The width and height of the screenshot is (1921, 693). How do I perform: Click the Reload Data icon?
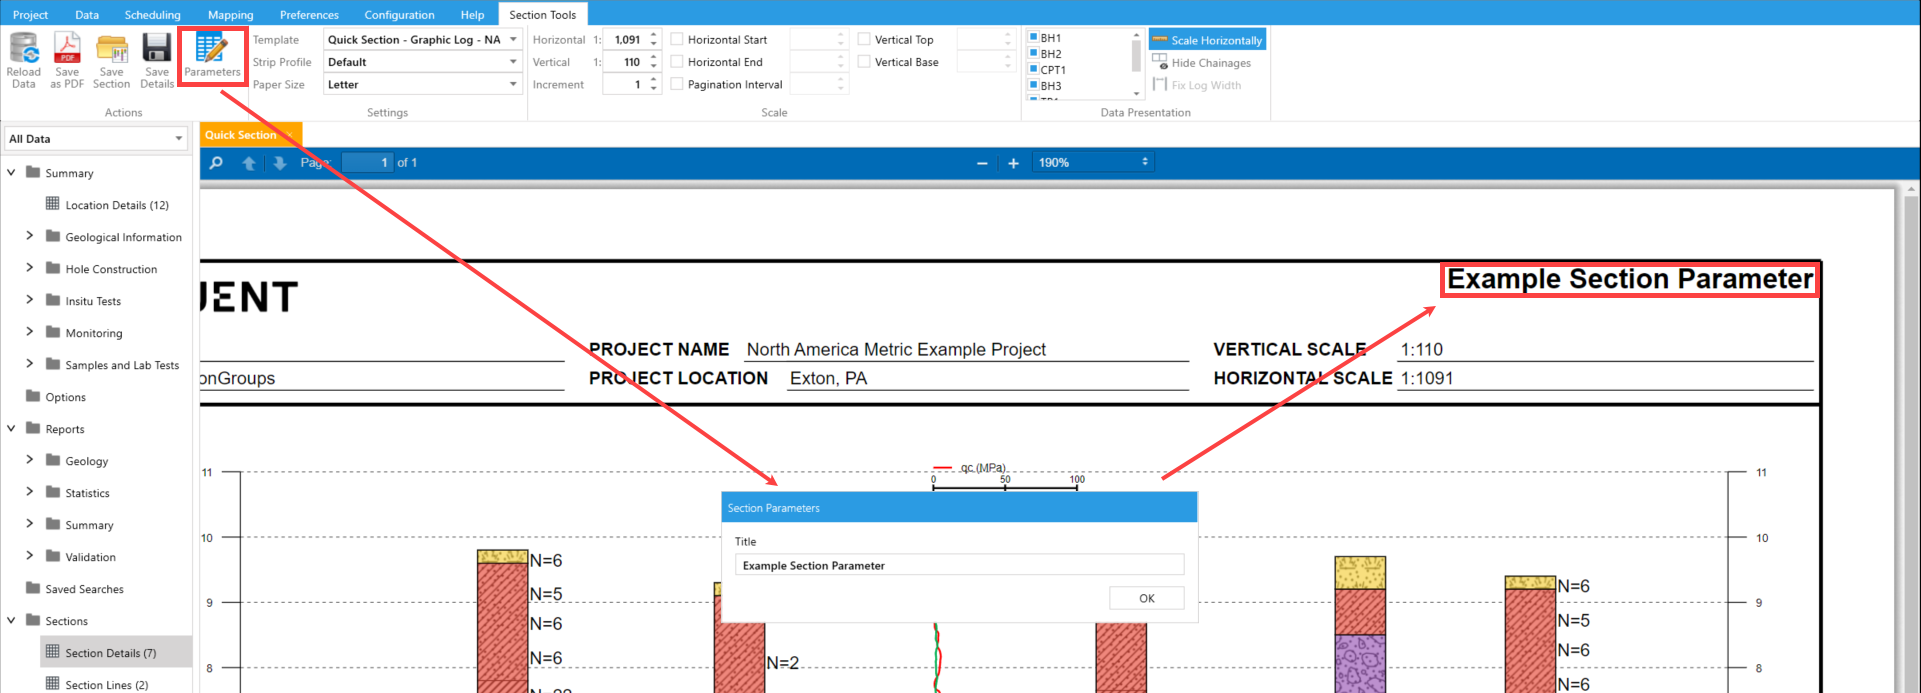pyautogui.click(x=24, y=48)
